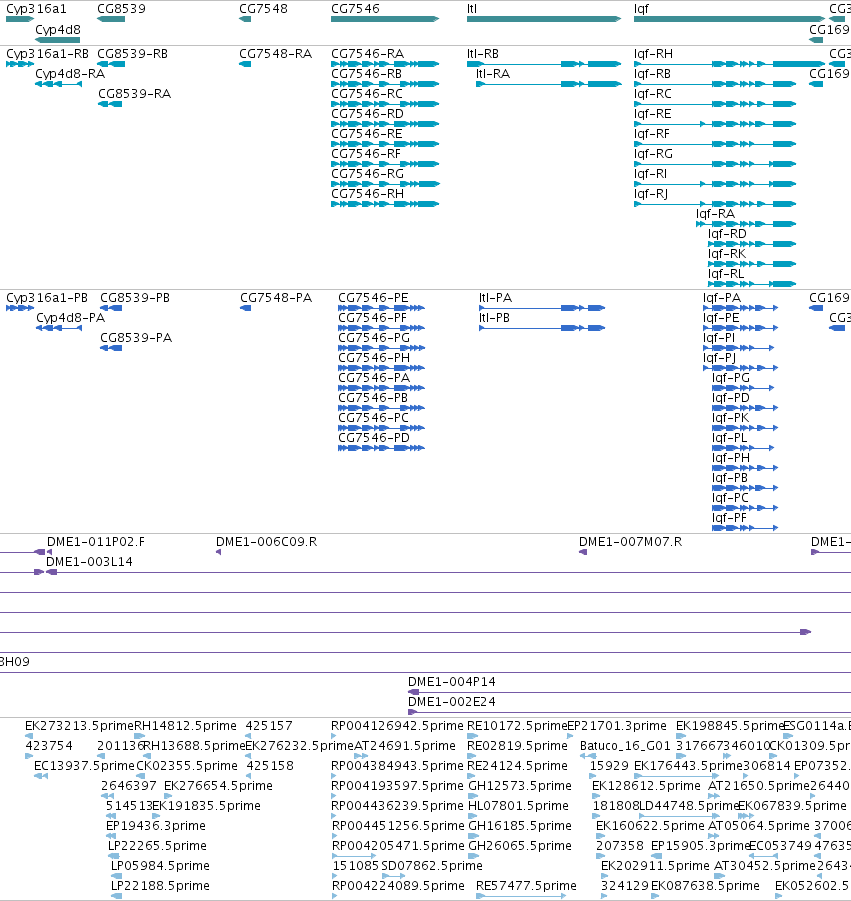Click the GH12573.5prime EST label

[x=520, y=786]
